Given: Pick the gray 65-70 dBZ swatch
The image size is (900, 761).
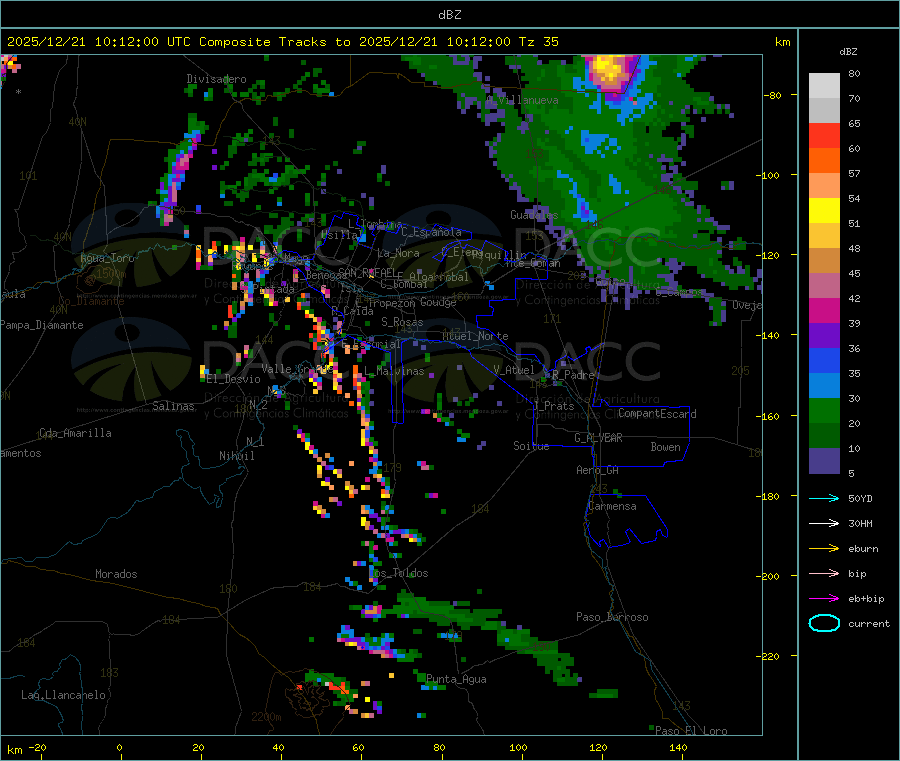Looking at the screenshot, I should tap(824, 111).
